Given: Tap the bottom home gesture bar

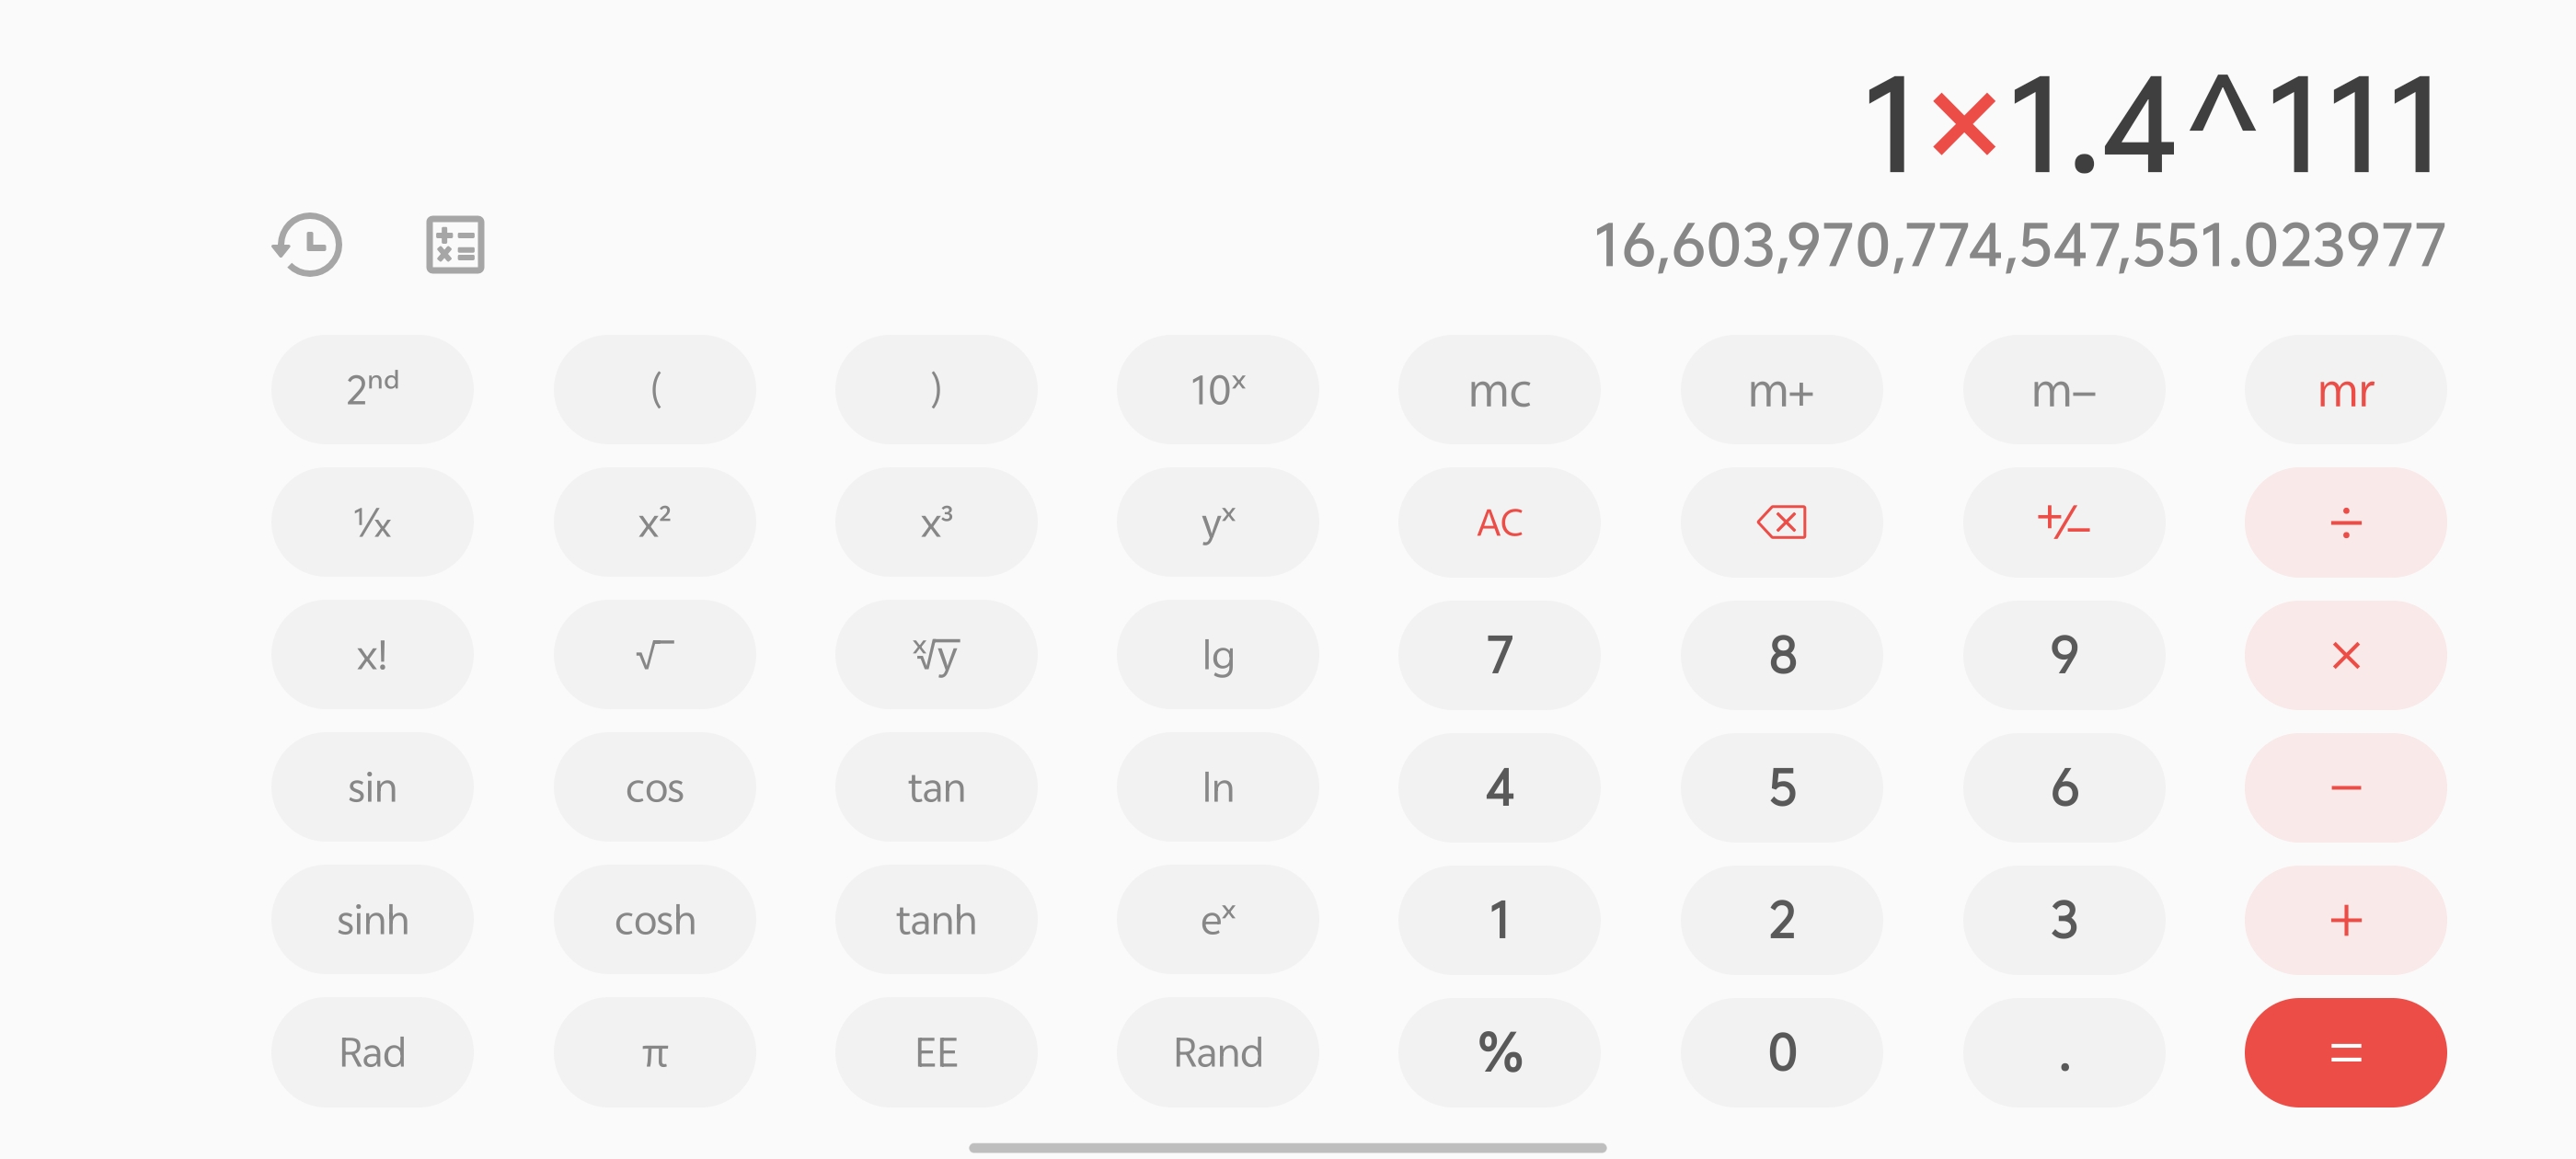Looking at the screenshot, I should (x=1287, y=1147).
